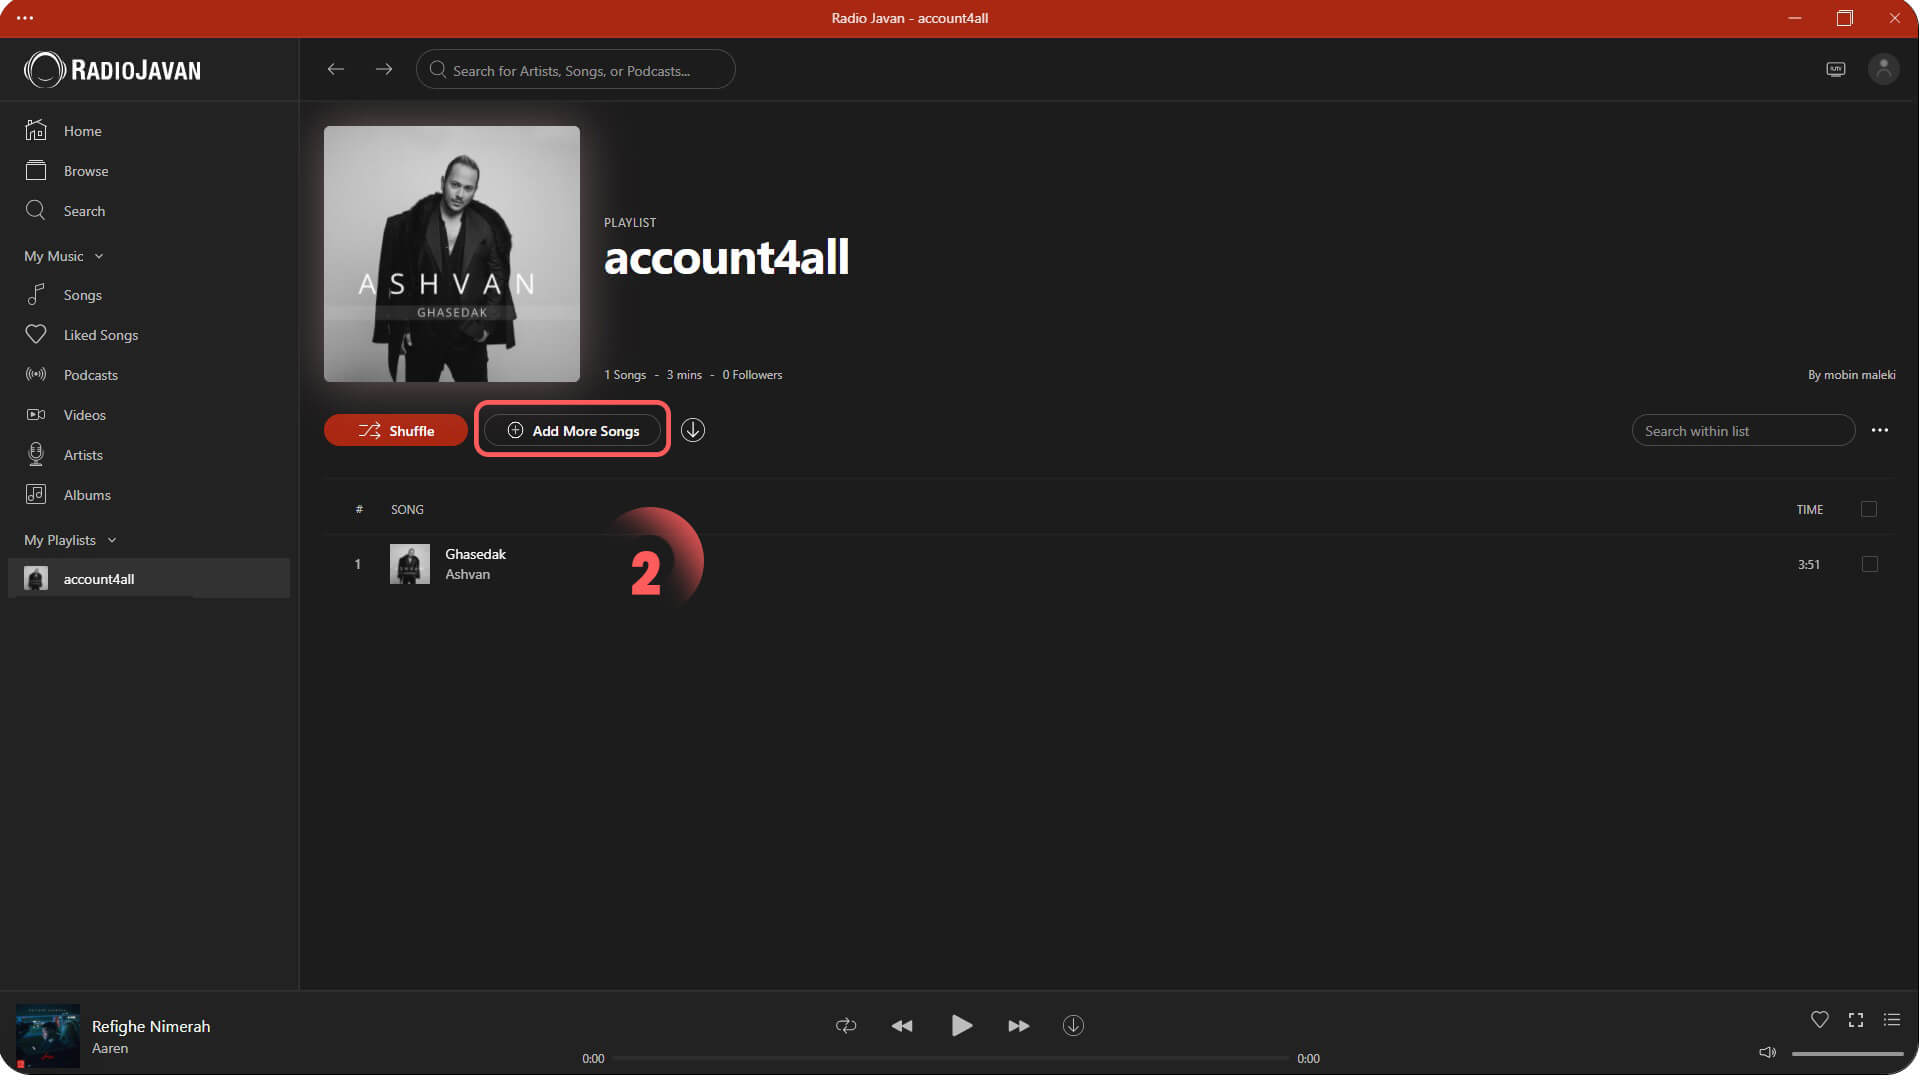Screen dimensions: 1920x1080
Task: Seek on the playback progress bar
Action: pos(951,1058)
